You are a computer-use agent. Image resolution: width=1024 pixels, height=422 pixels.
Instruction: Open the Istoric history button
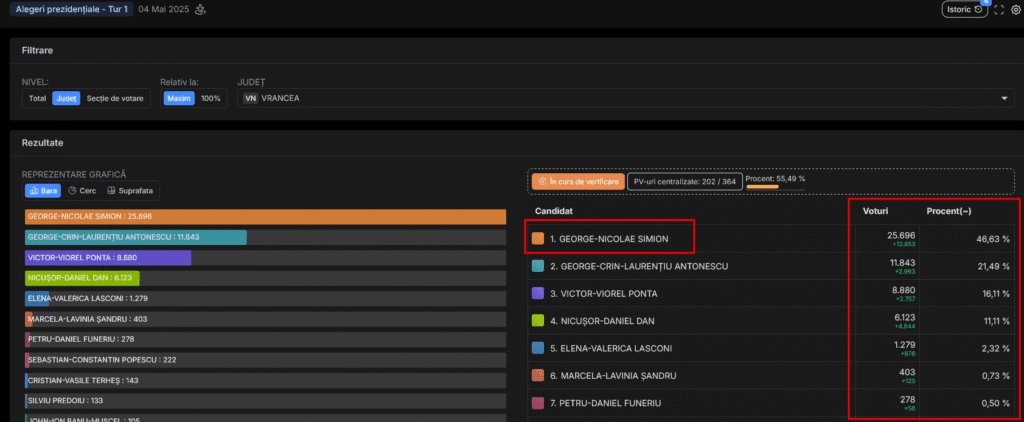[x=964, y=10]
